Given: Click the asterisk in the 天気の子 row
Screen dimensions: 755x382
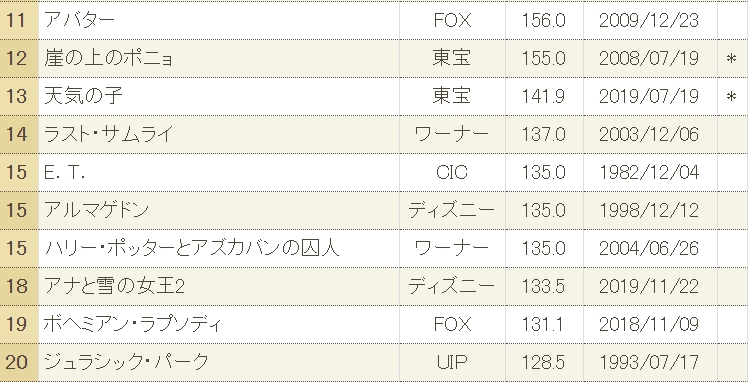Looking at the screenshot, I should 731,97.
